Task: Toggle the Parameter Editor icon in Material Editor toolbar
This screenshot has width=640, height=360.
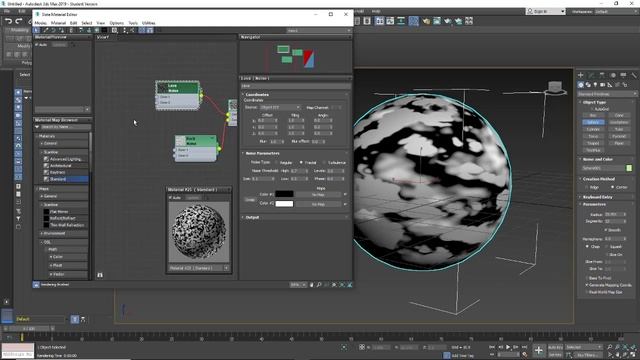Action: tap(150, 30)
